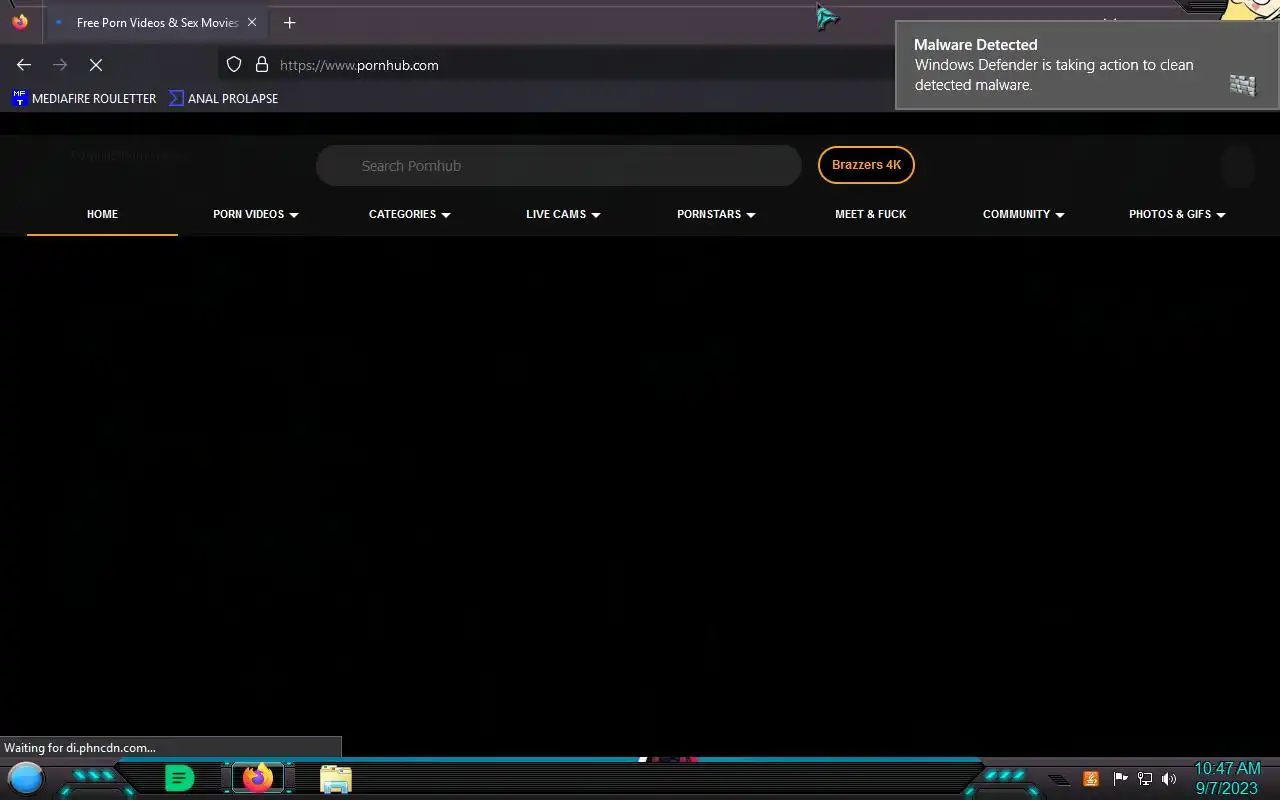This screenshot has width=1280, height=800.
Task: Open the Action Center flag icon
Action: pos(1120,778)
